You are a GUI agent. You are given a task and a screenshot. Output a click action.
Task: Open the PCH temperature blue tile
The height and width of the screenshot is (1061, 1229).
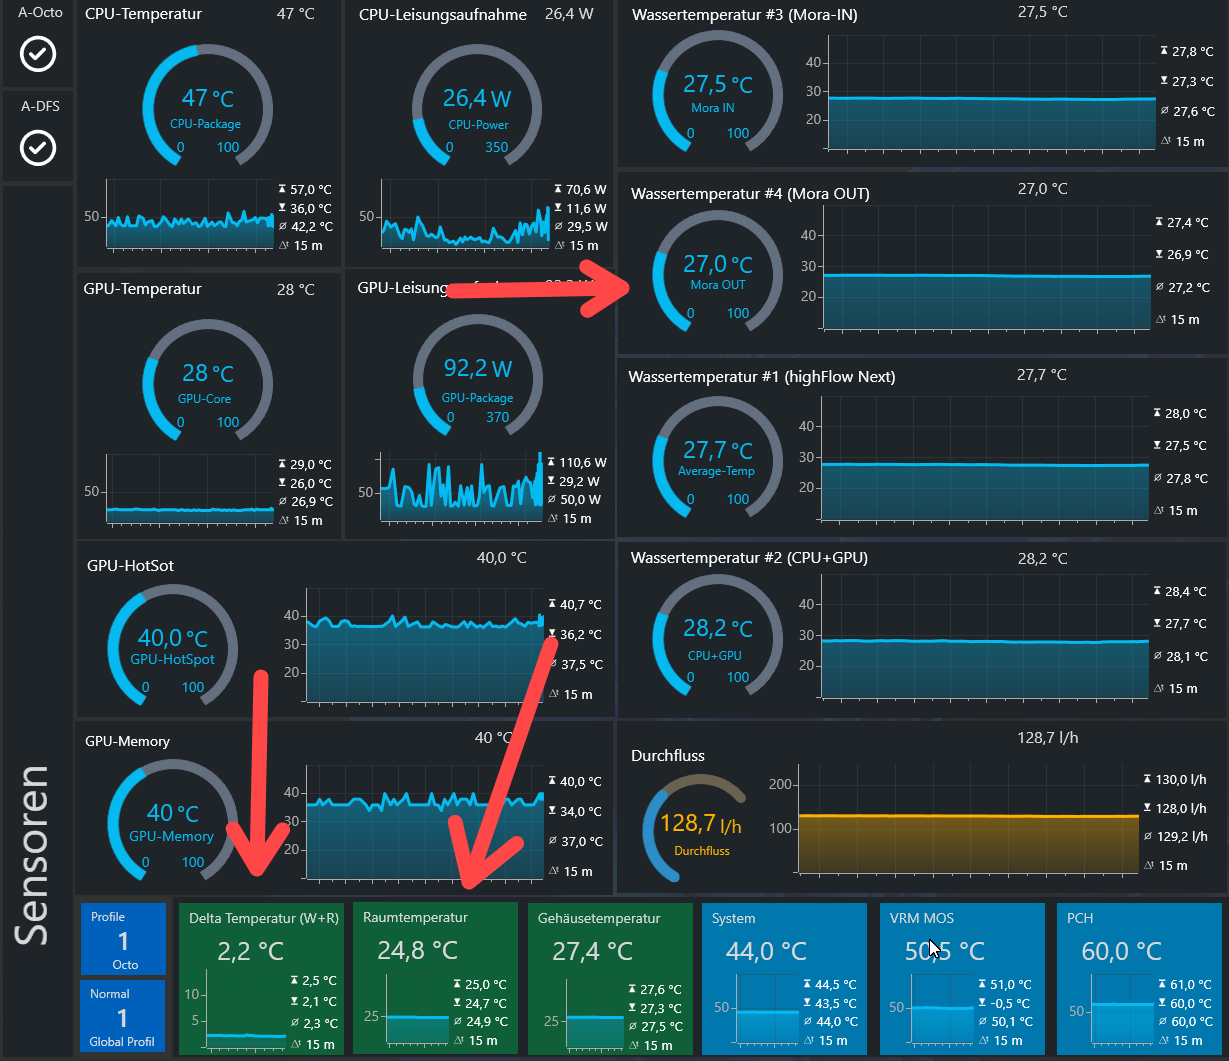click(1139, 978)
